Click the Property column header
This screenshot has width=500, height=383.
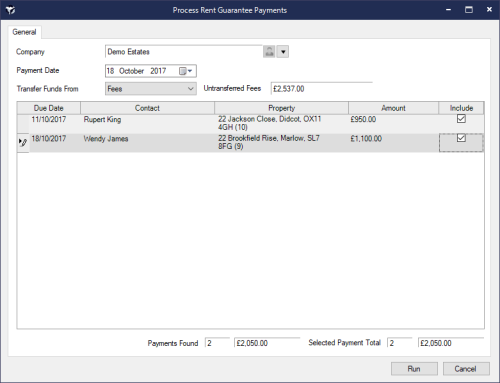pos(282,108)
